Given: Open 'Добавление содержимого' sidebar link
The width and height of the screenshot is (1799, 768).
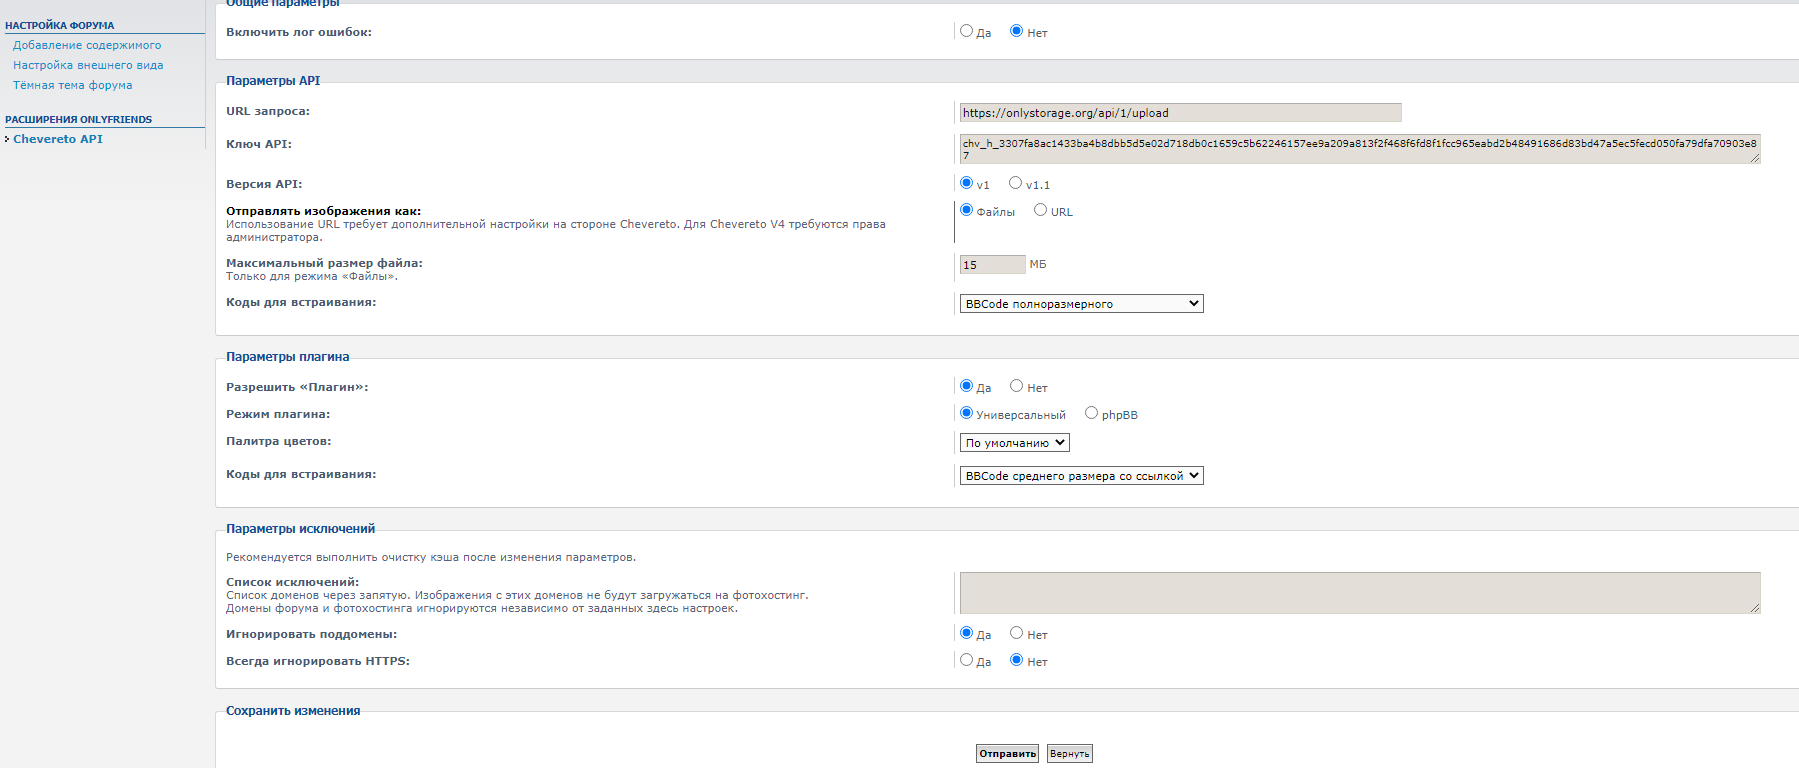Looking at the screenshot, I should (x=87, y=45).
